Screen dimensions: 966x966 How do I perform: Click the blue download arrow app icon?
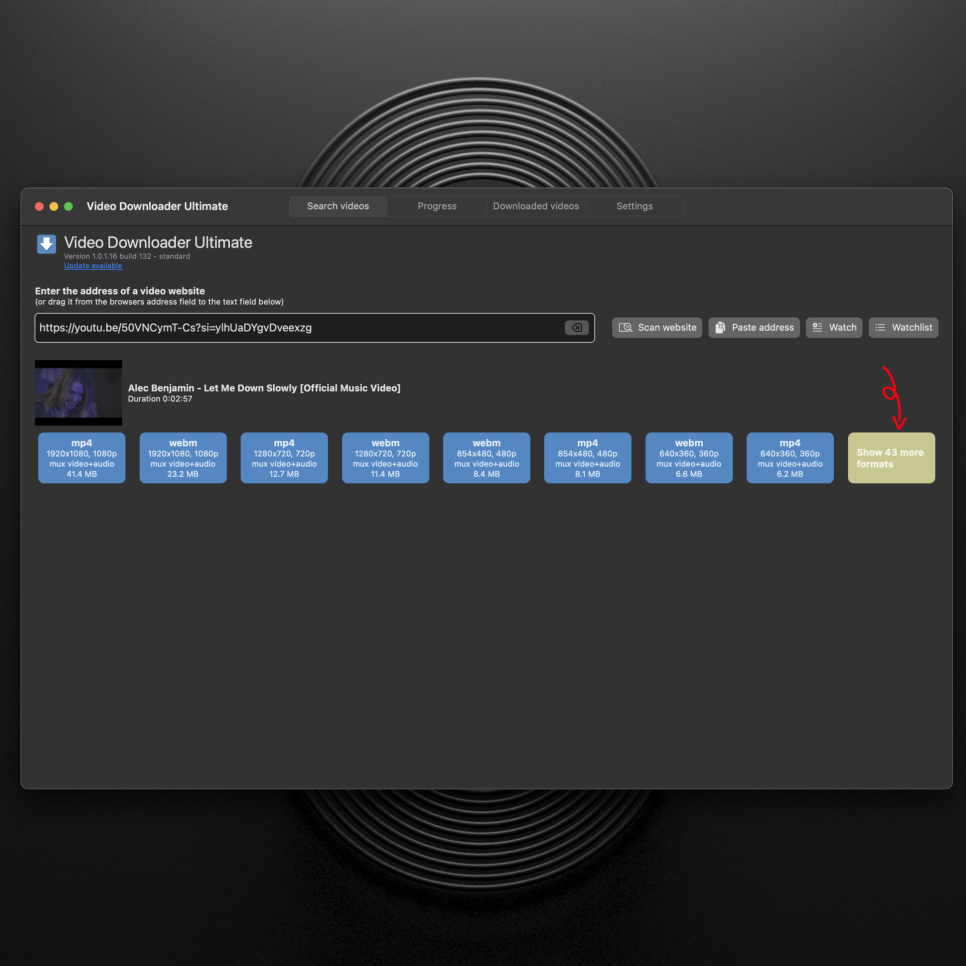46,244
